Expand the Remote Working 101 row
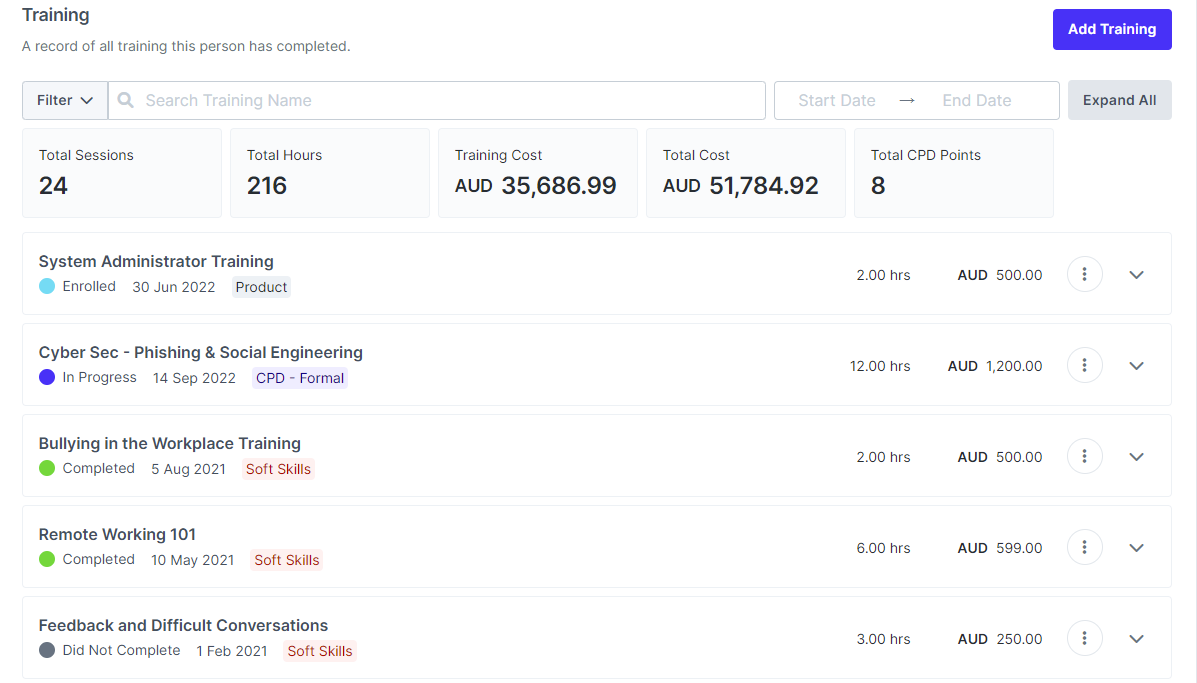The width and height of the screenshot is (1197, 683). point(1136,547)
